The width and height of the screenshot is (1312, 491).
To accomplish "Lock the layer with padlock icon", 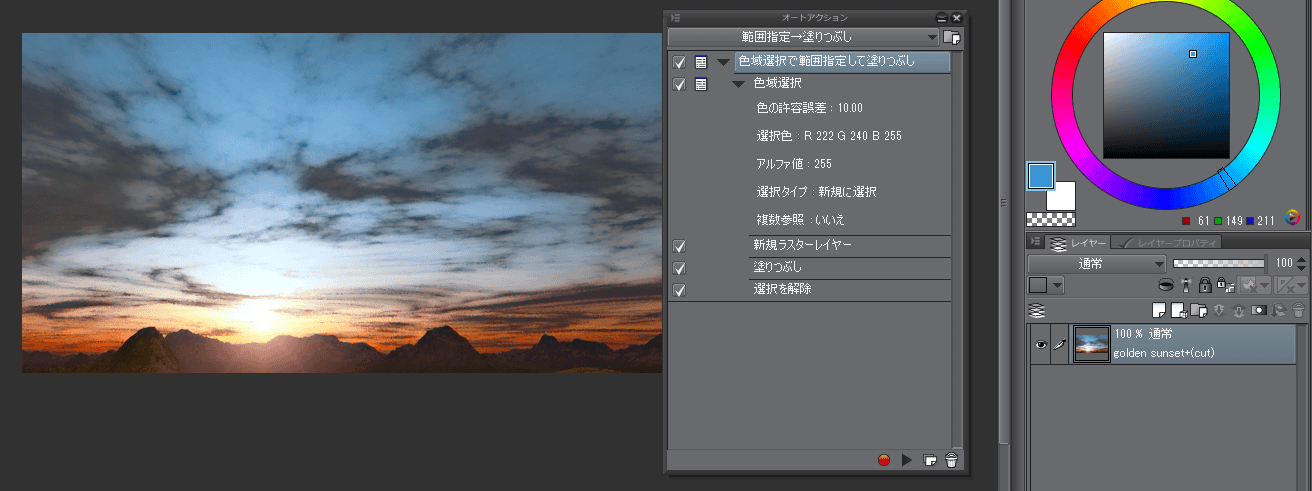I will (1204, 285).
